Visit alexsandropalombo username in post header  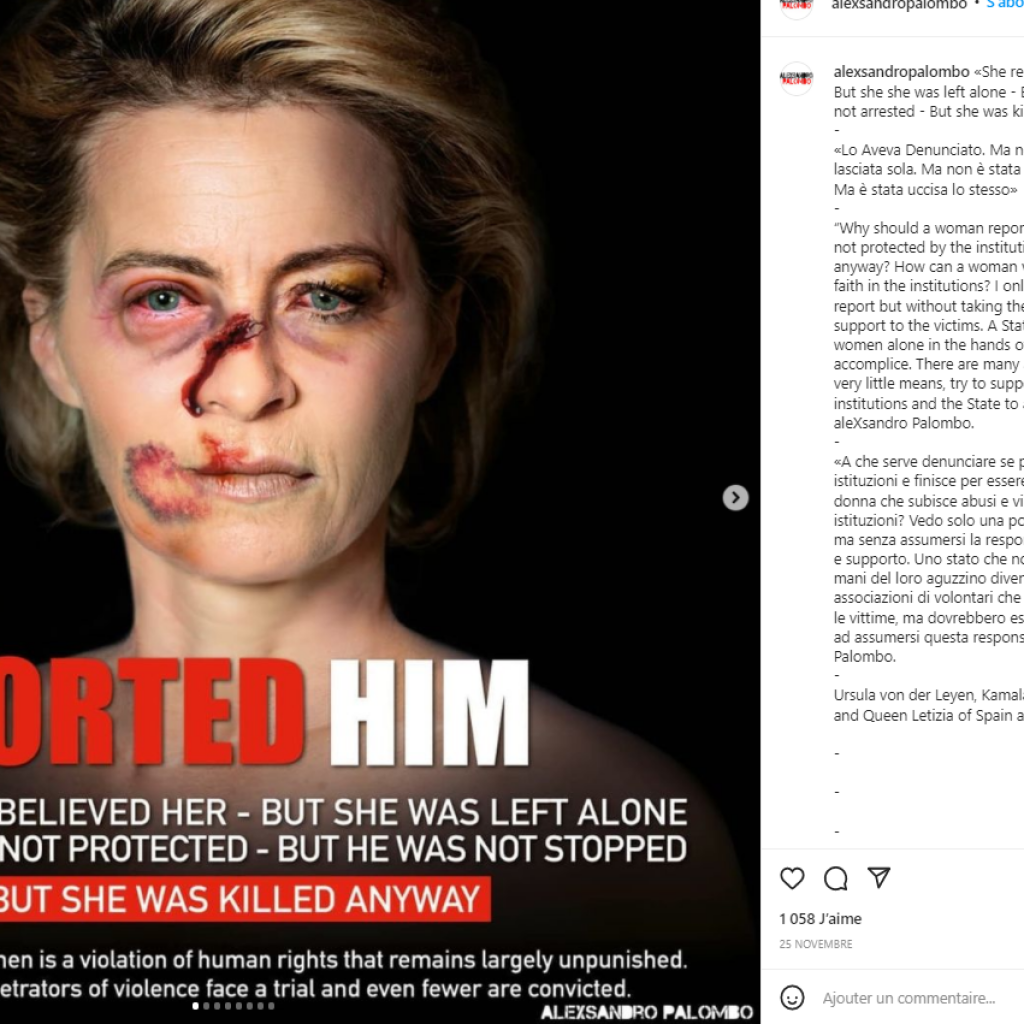899,5
